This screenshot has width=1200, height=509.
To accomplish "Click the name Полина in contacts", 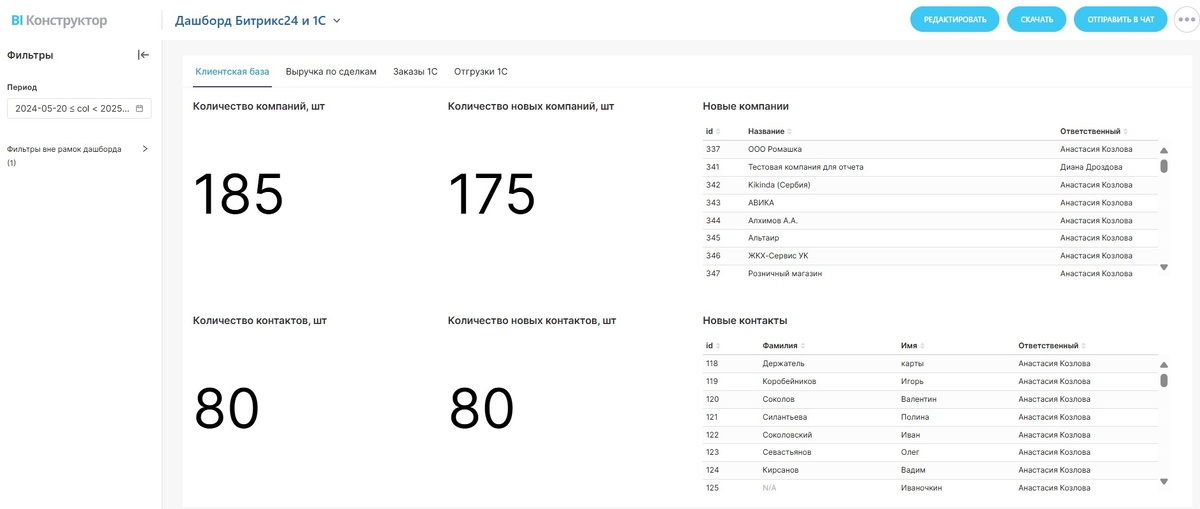I will 915,417.
